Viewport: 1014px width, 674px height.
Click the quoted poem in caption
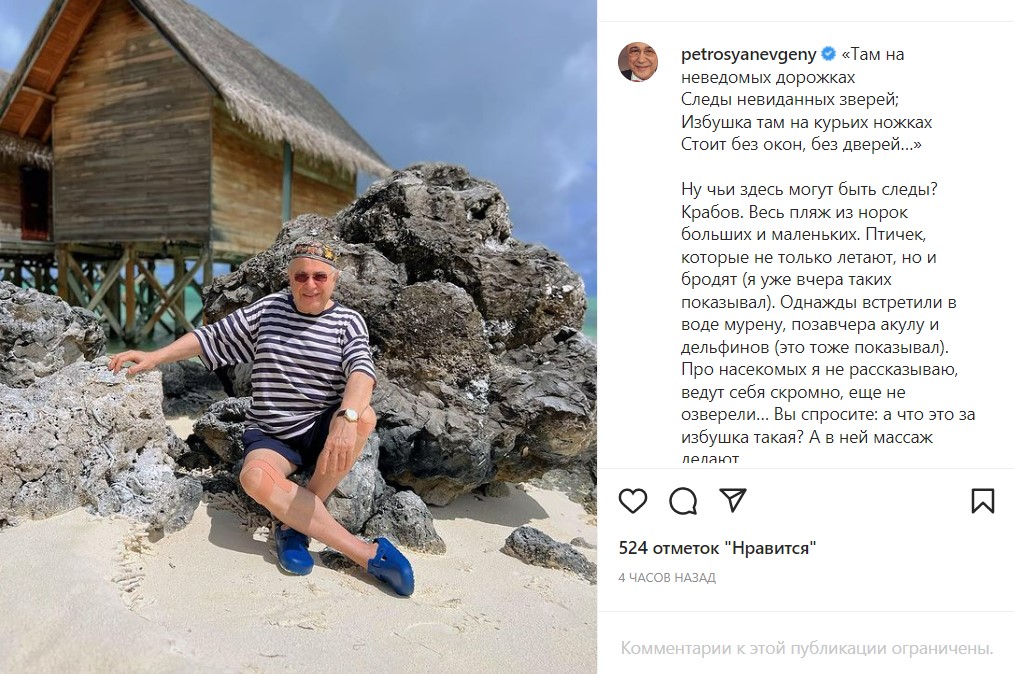(806, 99)
